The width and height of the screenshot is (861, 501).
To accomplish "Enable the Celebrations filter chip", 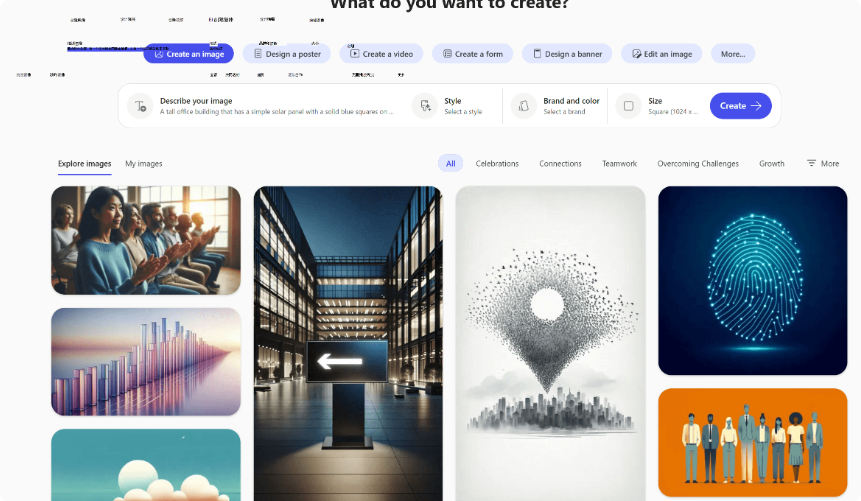I will pos(497,163).
